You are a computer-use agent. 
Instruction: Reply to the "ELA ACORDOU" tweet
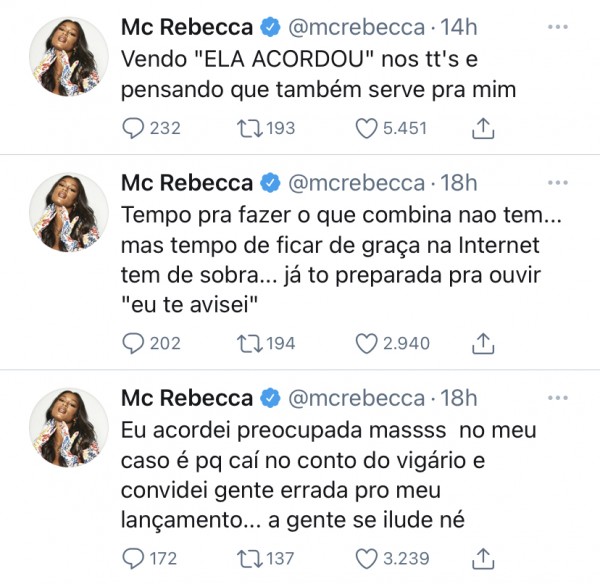tap(133, 128)
